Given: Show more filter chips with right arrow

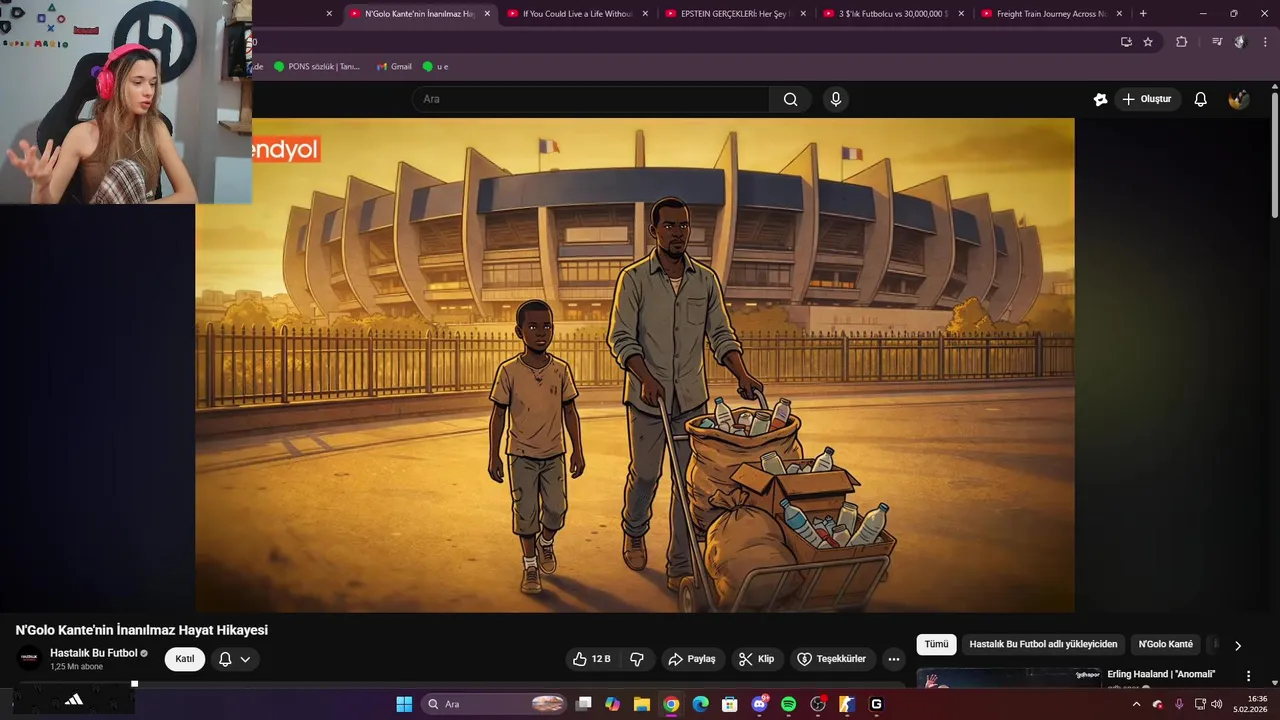Looking at the screenshot, I should (1237, 645).
